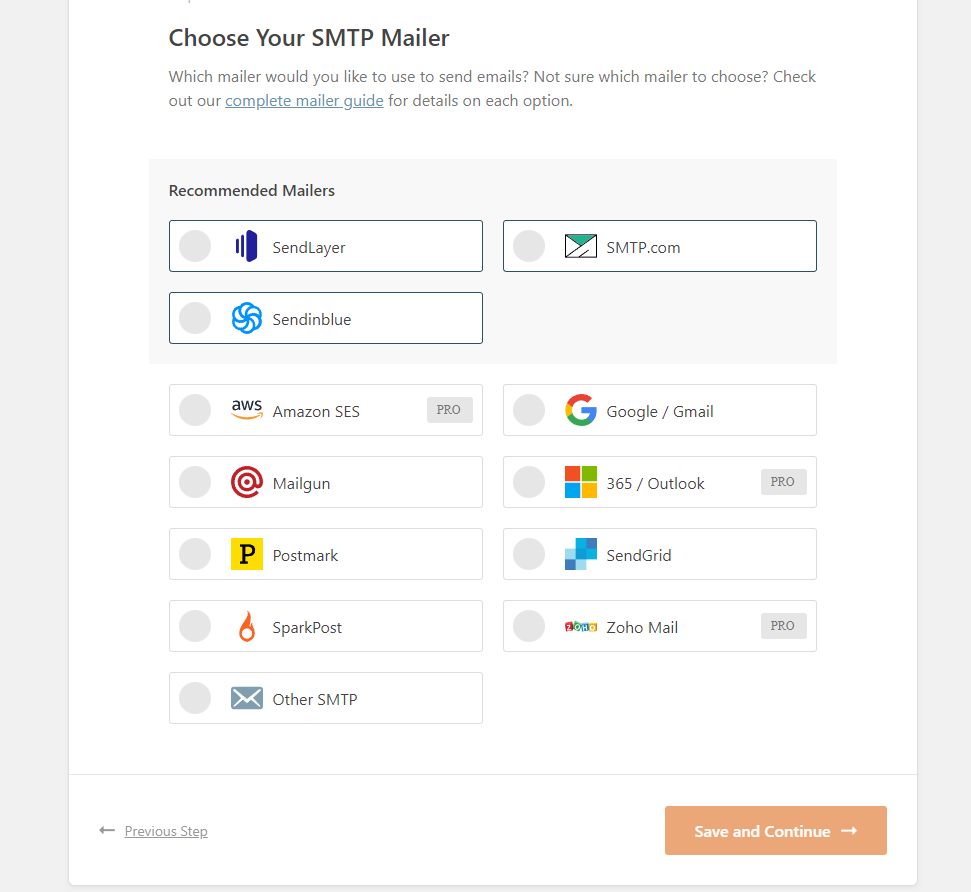
Task: Click the SendGrid blue squares logo
Action: point(581,554)
